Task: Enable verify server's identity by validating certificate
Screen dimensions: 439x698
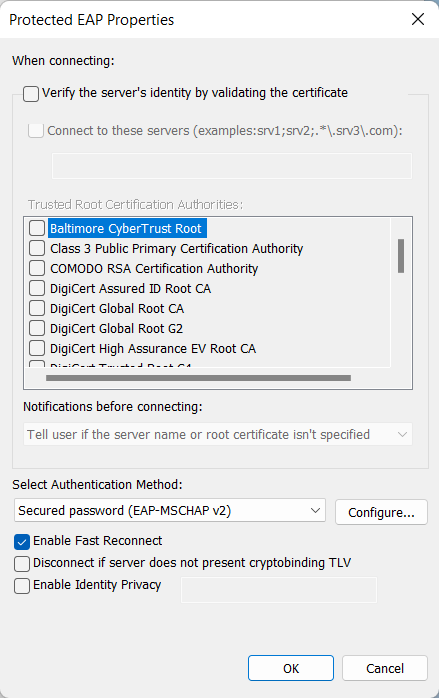Action: tap(31, 94)
